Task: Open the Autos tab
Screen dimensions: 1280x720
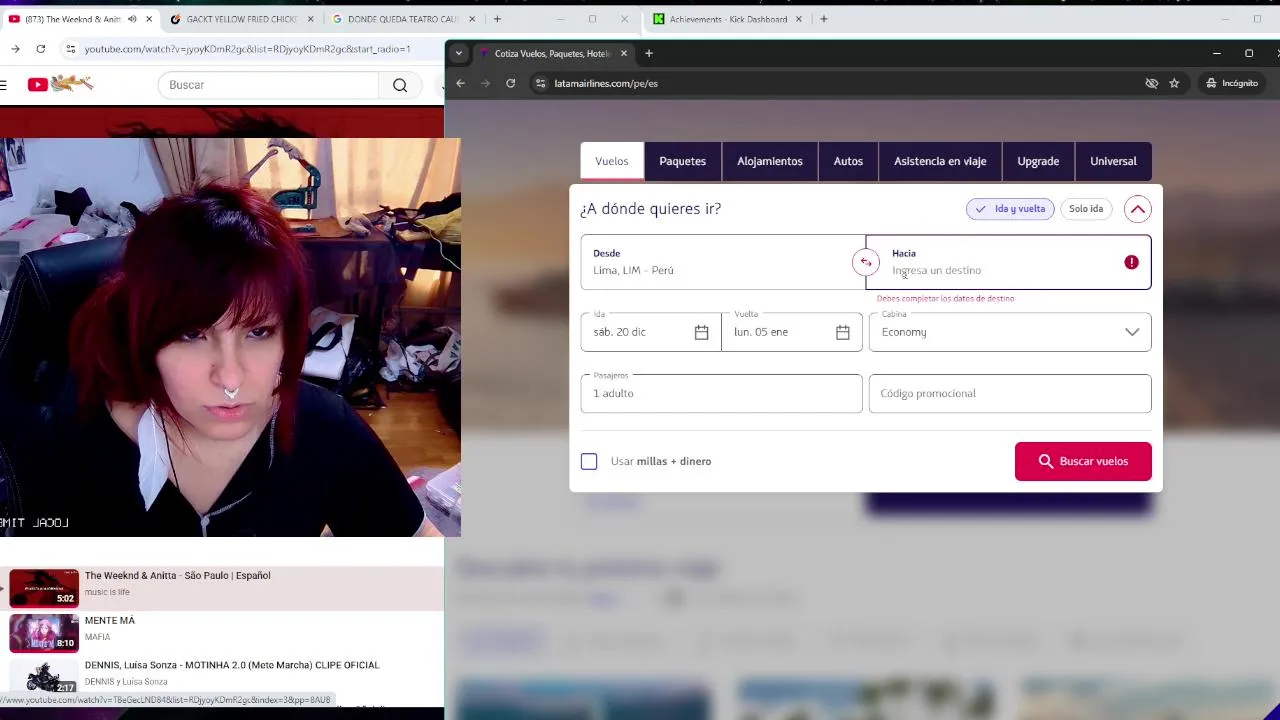Action: click(848, 161)
